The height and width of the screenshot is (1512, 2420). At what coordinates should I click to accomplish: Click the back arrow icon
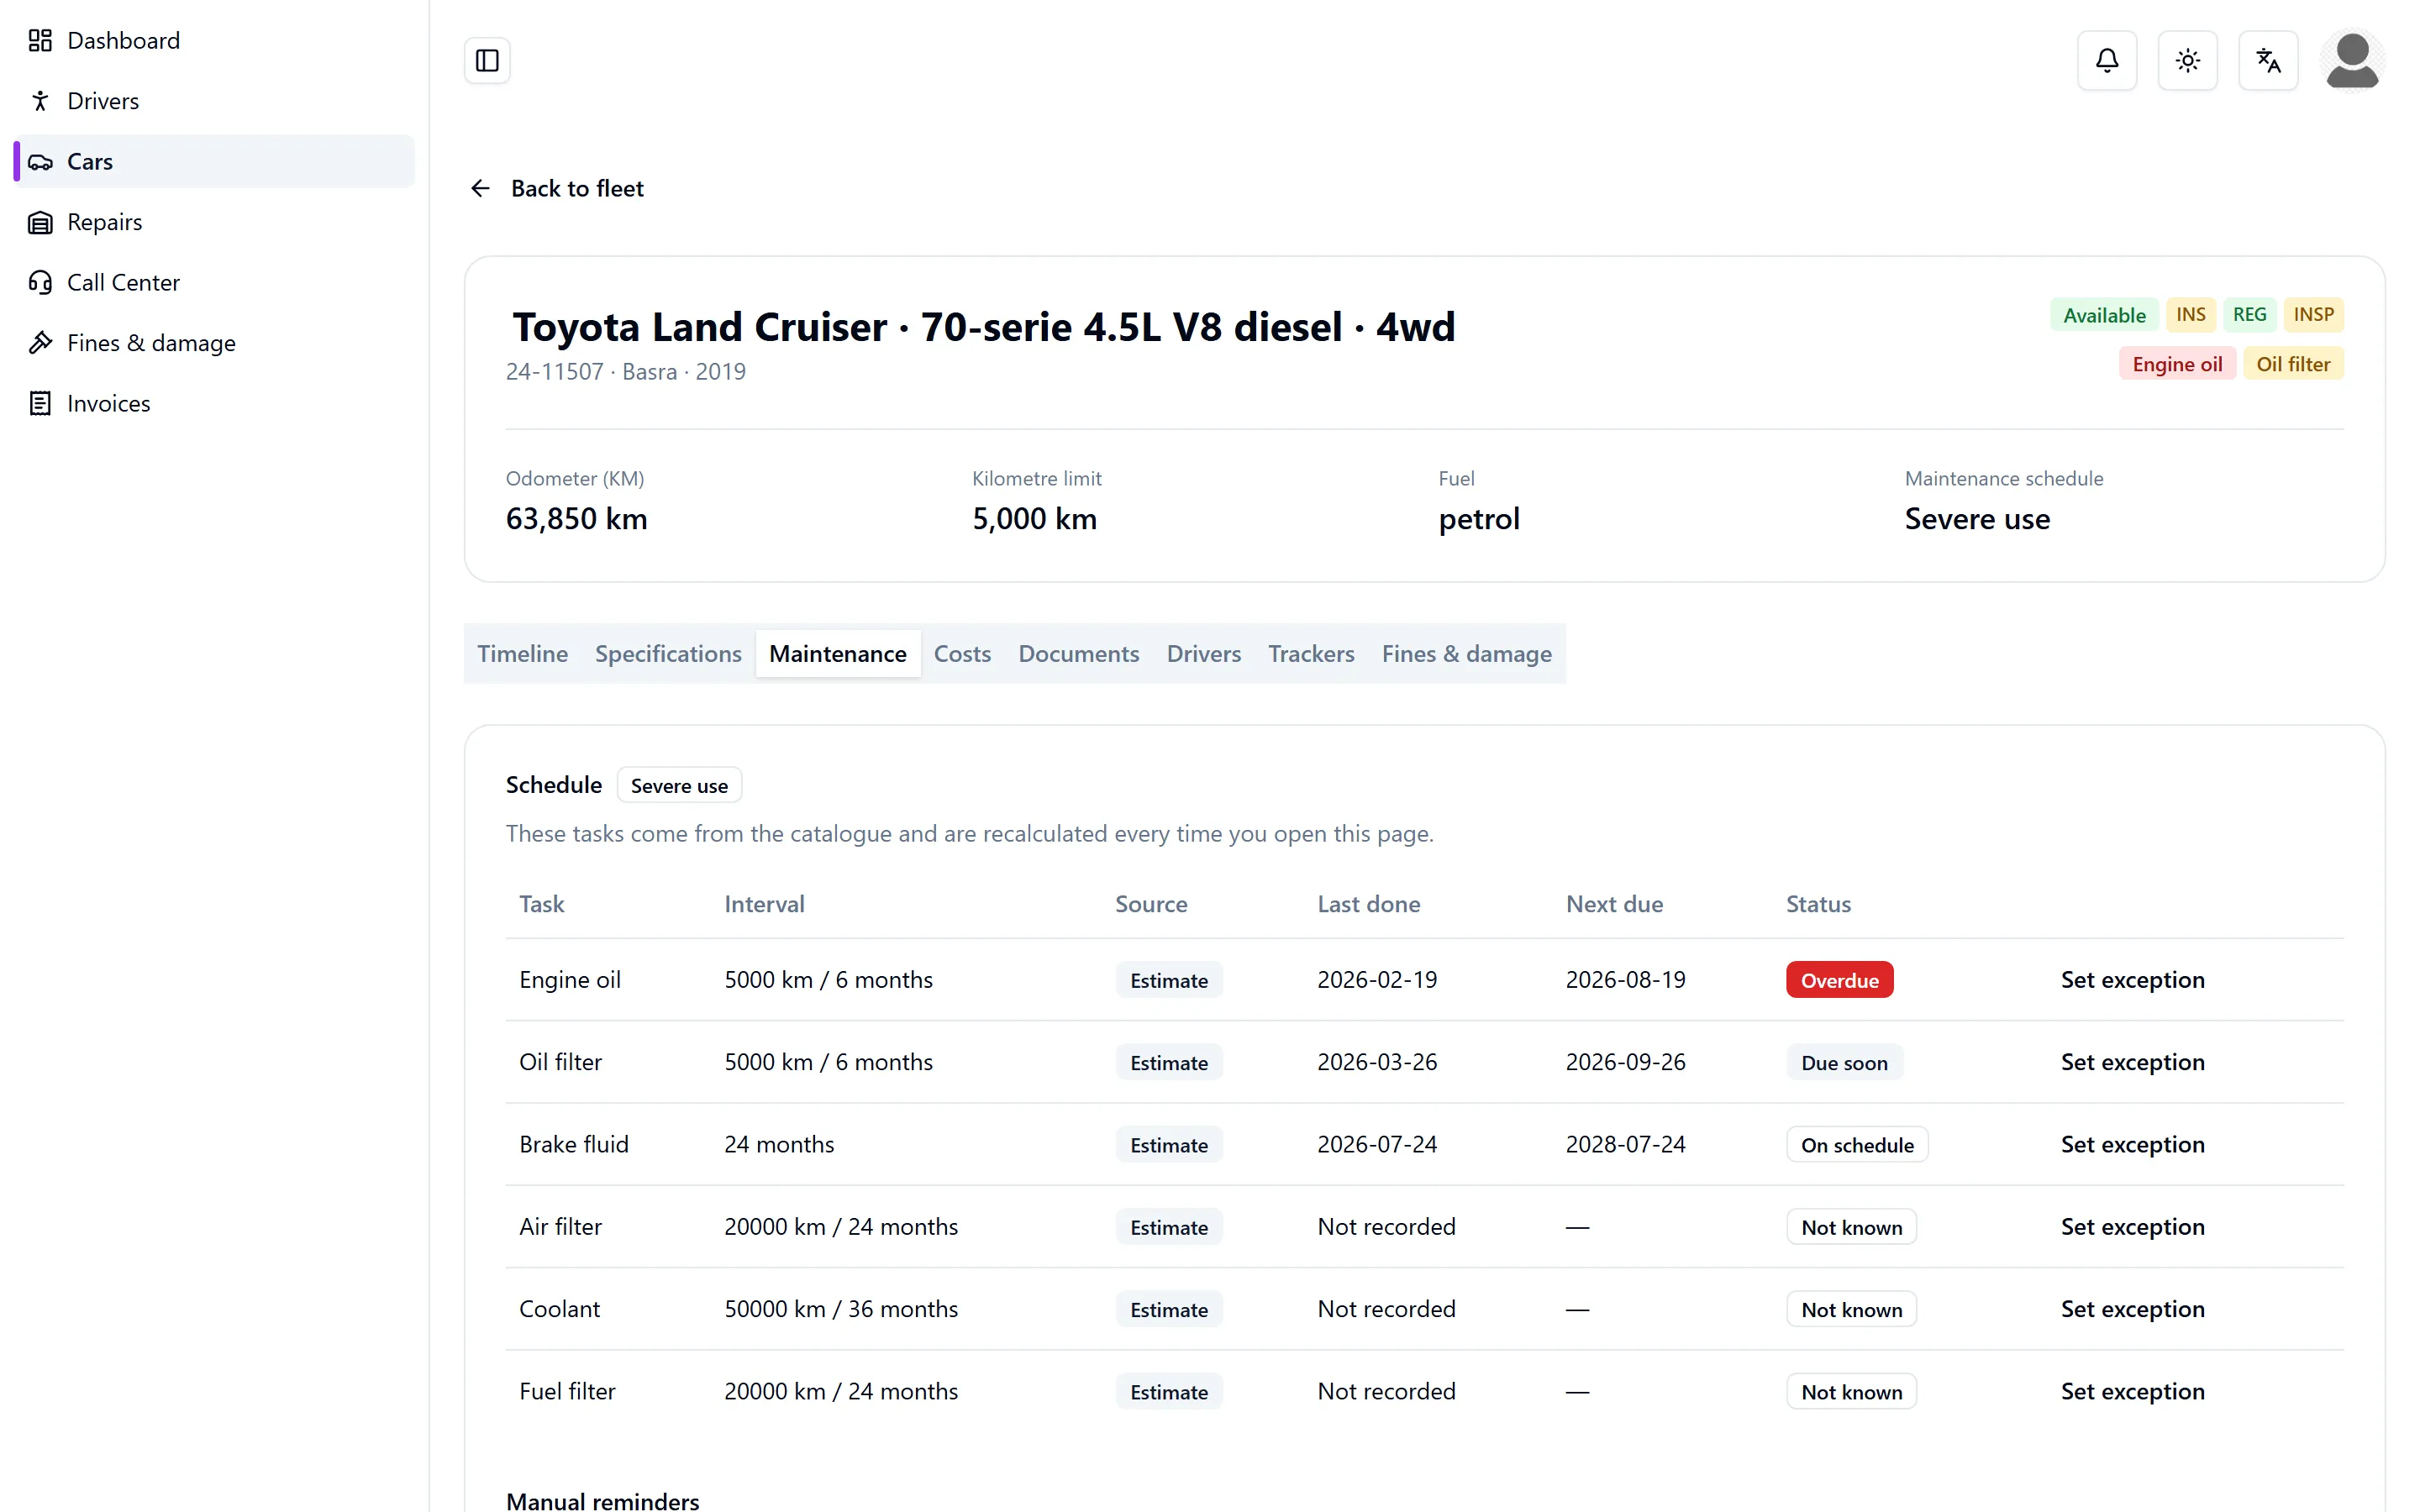(x=481, y=188)
